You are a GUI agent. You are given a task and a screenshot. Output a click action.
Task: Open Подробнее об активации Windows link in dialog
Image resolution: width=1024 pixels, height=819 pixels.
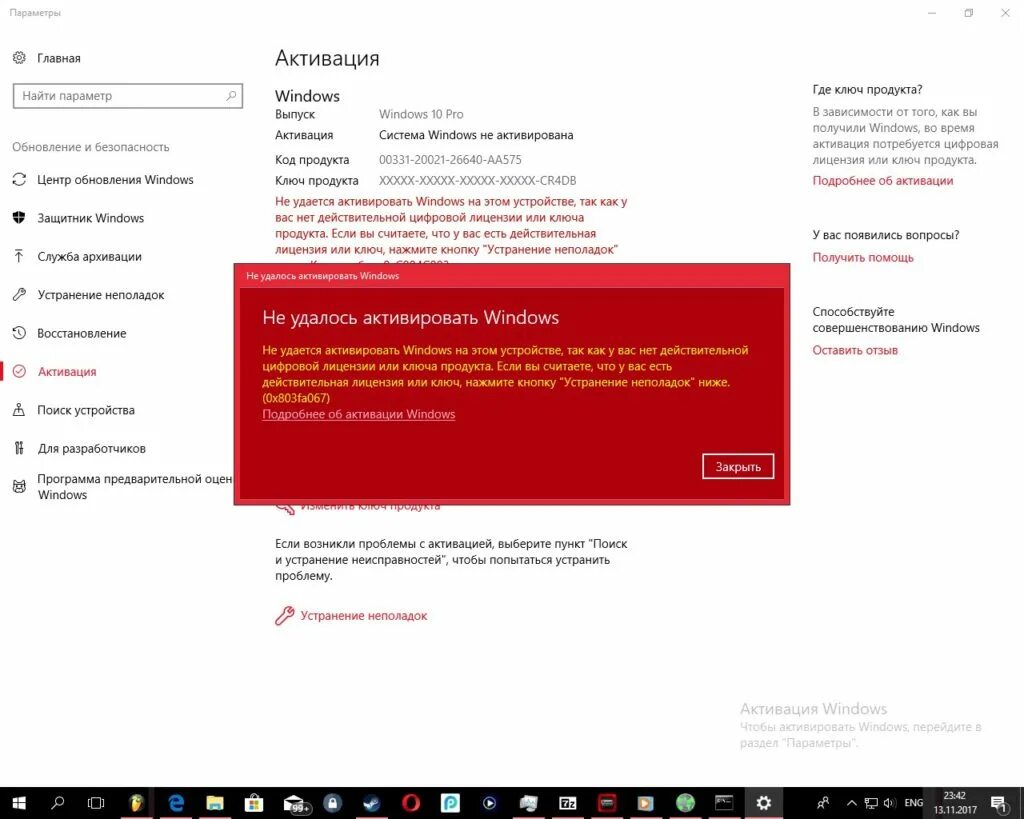[359, 414]
